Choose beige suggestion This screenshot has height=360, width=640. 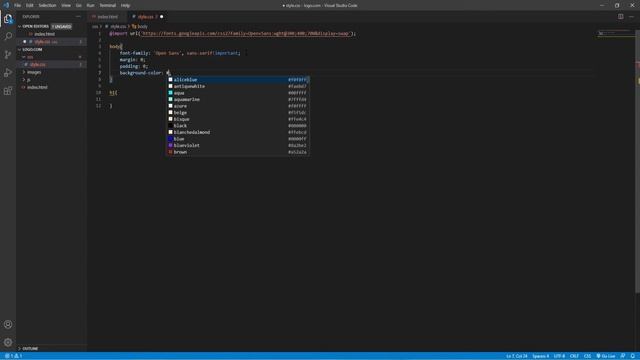[x=238, y=112]
